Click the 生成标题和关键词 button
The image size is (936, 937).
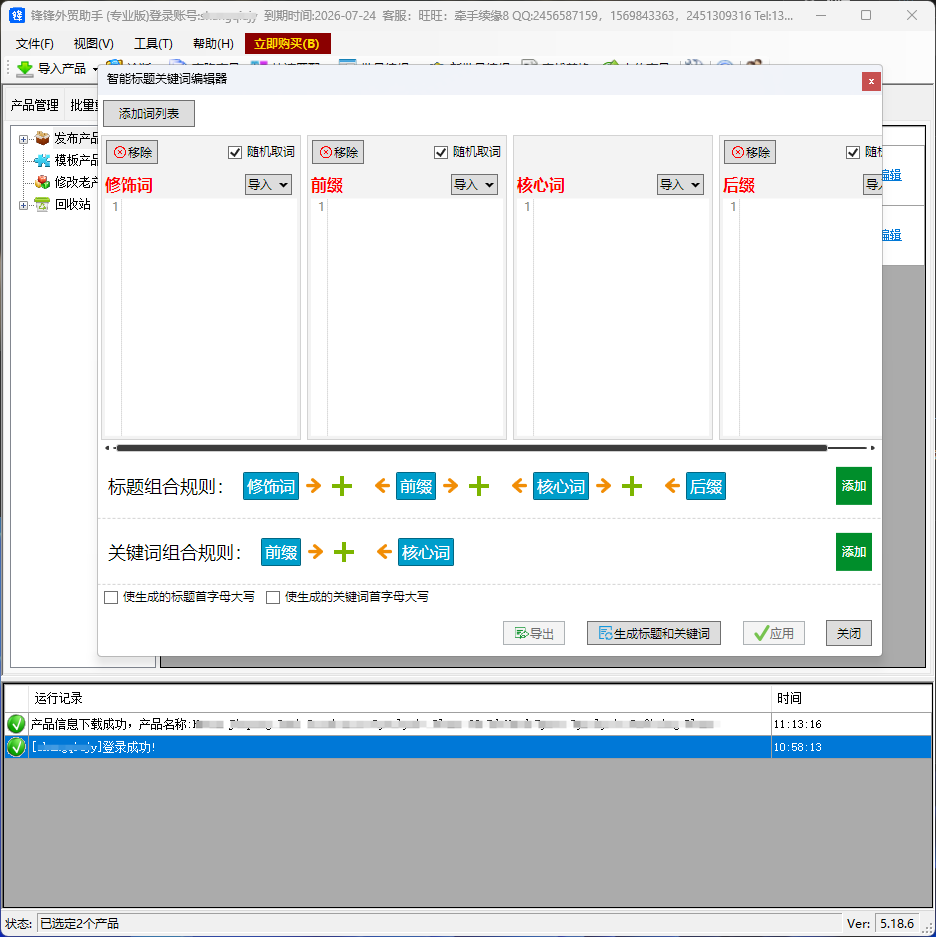point(653,633)
